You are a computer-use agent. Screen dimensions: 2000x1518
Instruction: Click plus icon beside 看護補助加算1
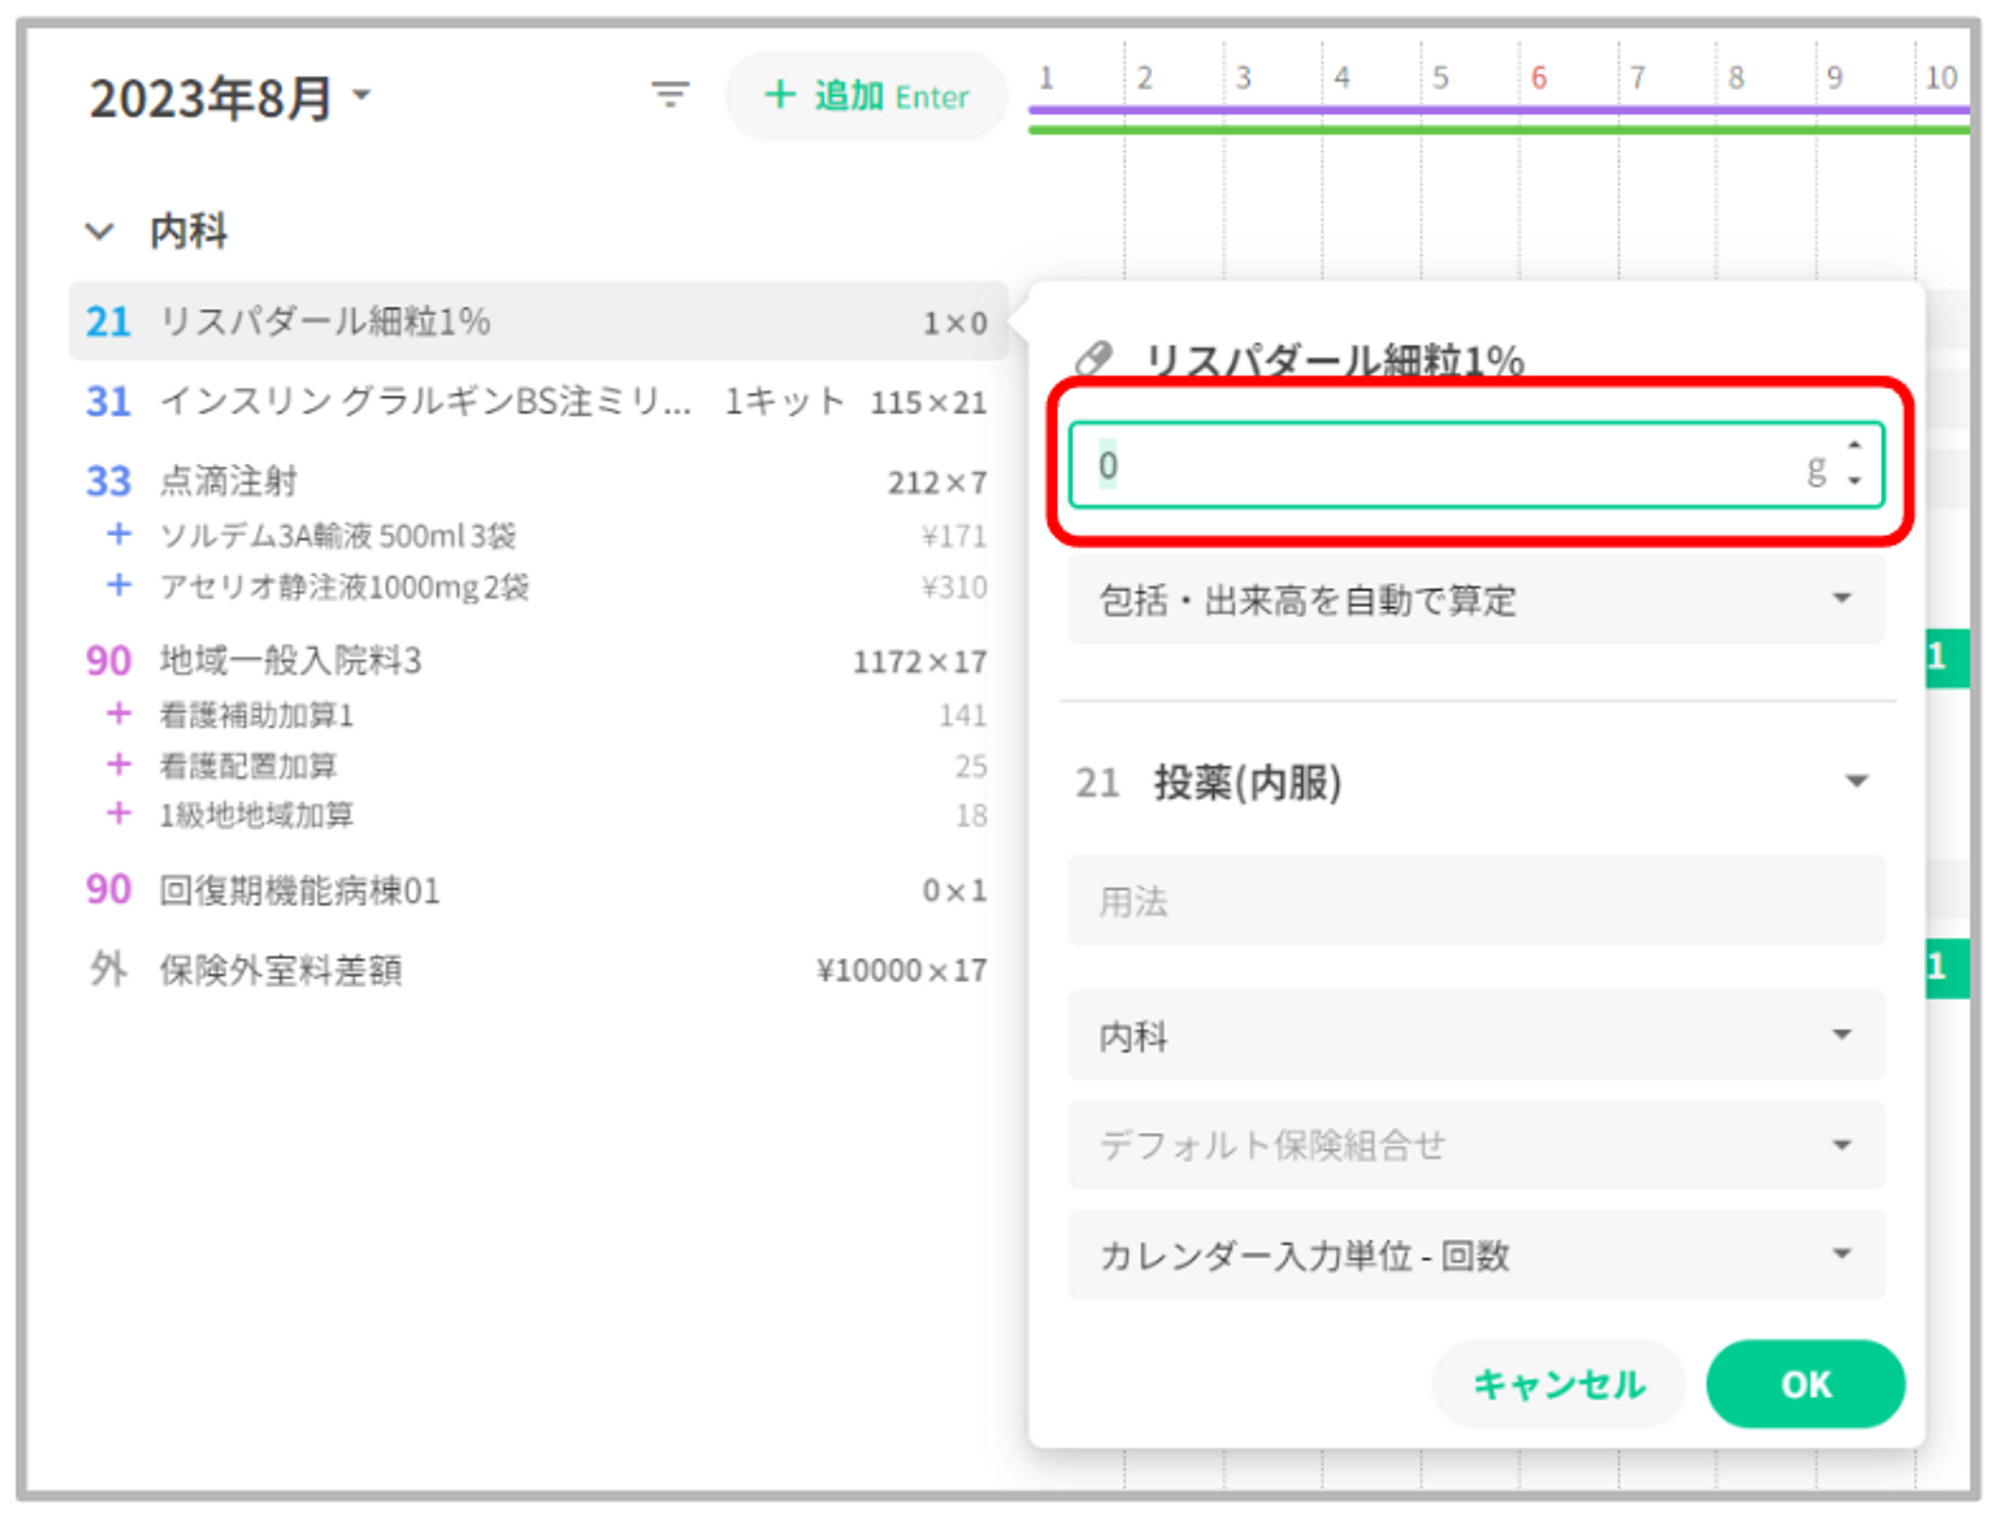pyautogui.click(x=119, y=714)
